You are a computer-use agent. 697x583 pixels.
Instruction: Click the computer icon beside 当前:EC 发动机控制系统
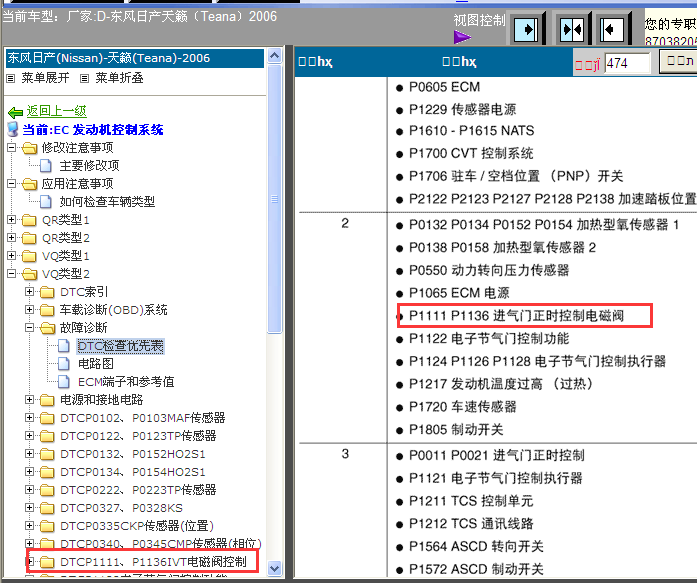click(13, 129)
